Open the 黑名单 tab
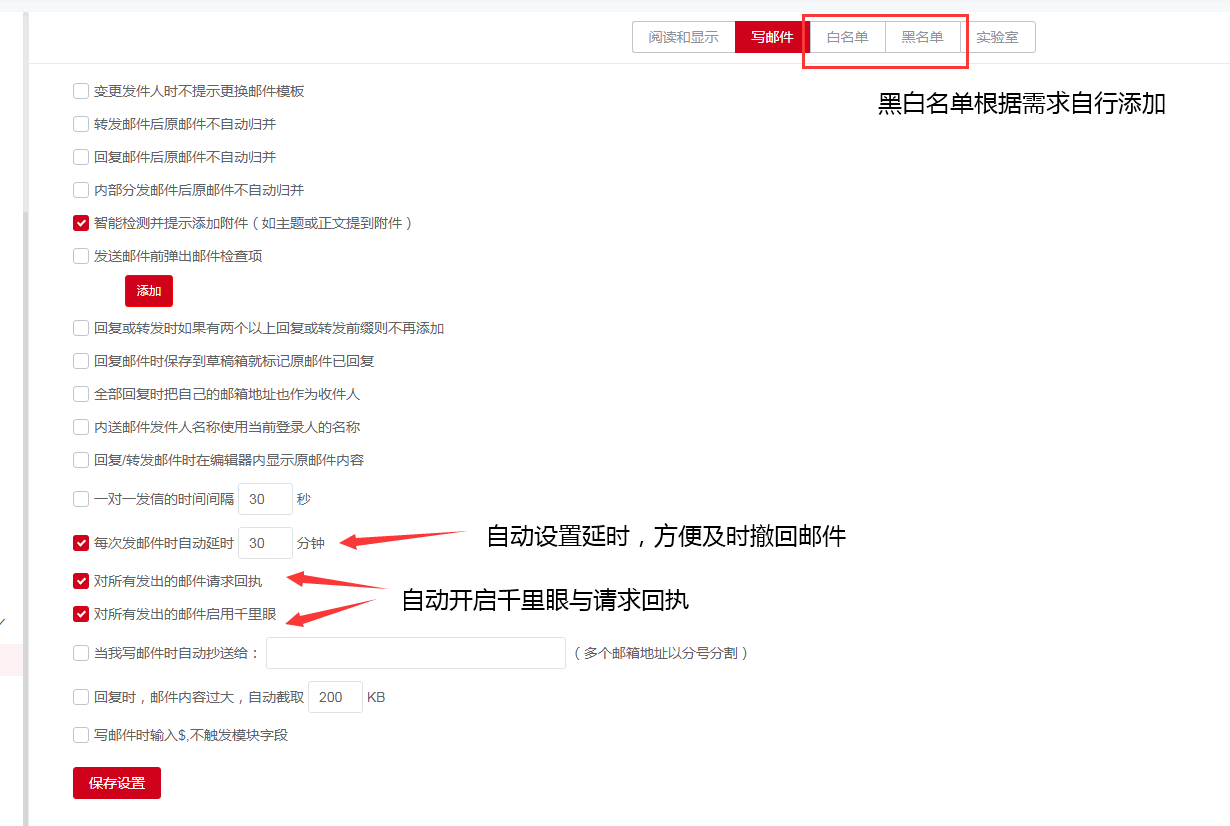 (x=922, y=37)
